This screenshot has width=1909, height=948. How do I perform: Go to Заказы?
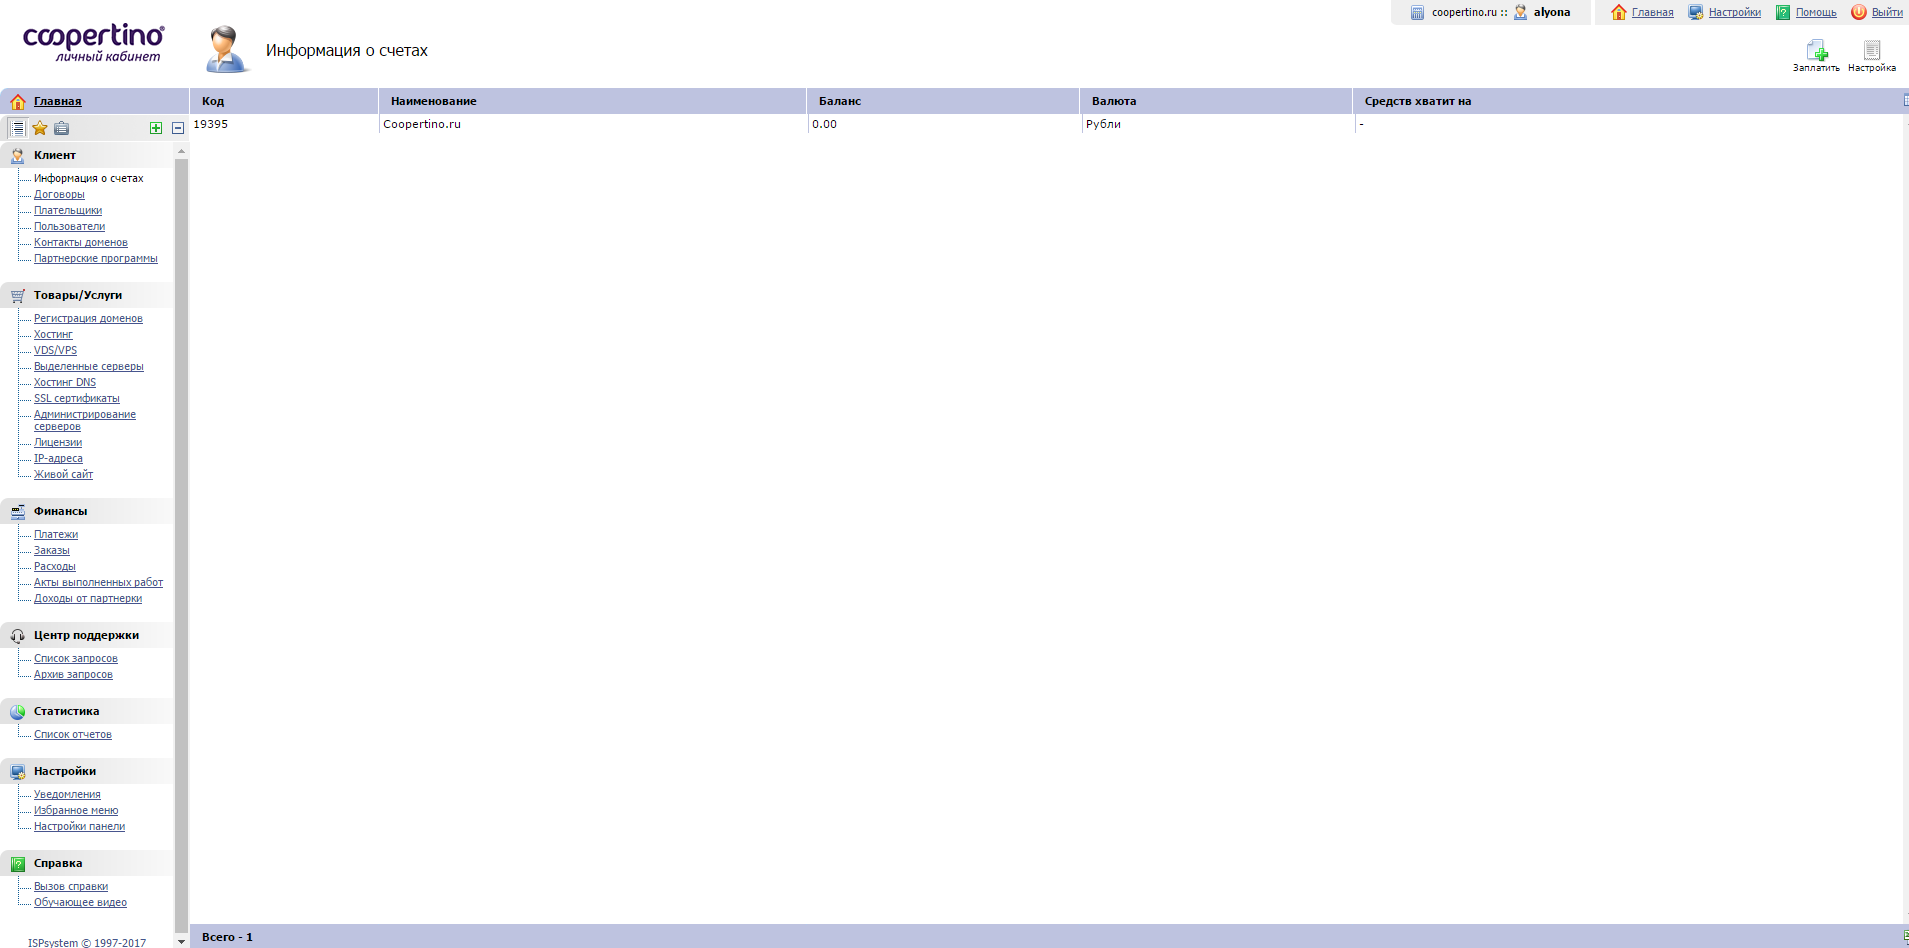[52, 550]
